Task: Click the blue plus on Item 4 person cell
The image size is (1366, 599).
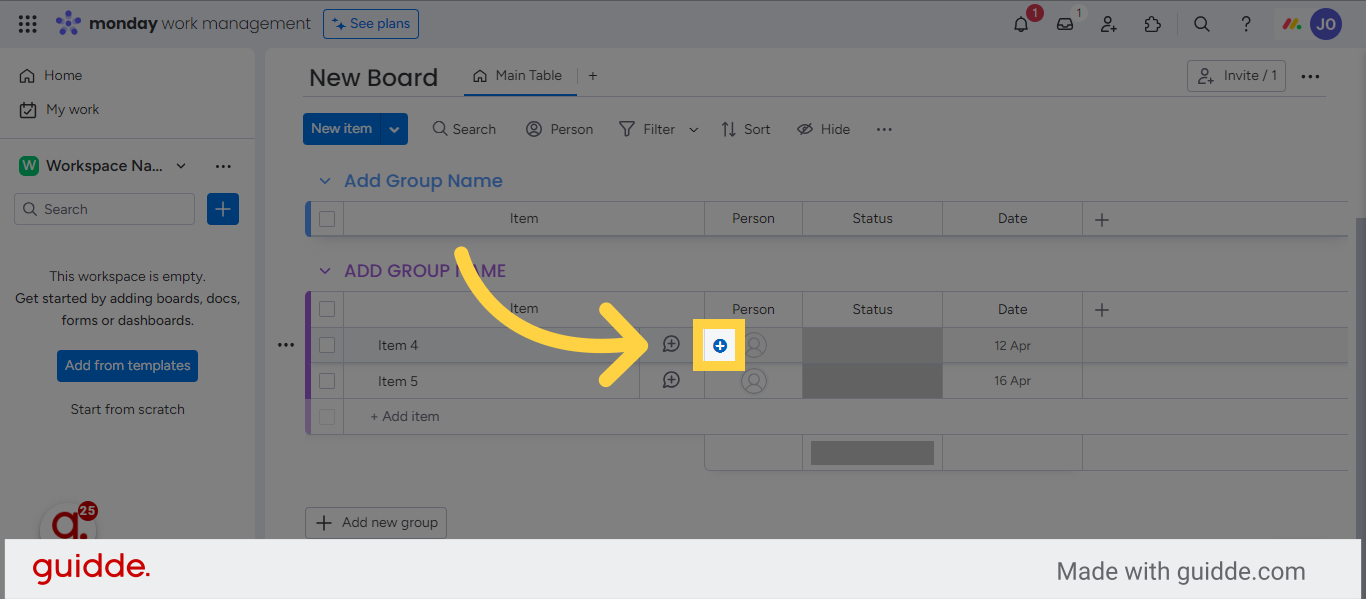Action: coord(720,345)
